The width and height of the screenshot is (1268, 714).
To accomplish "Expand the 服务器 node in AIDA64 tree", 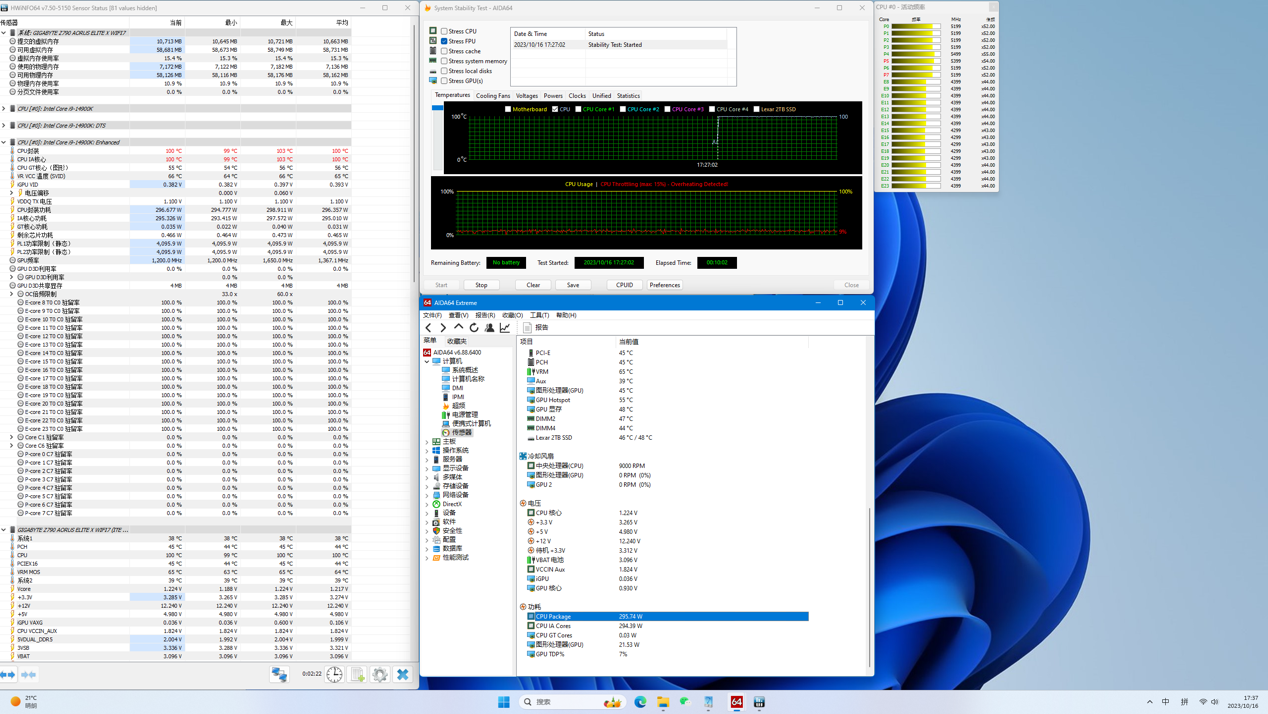I will pyautogui.click(x=427, y=459).
